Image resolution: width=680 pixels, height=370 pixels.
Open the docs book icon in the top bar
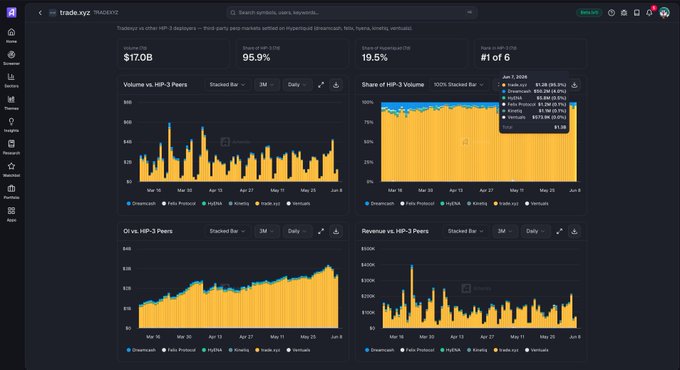[x=636, y=13]
